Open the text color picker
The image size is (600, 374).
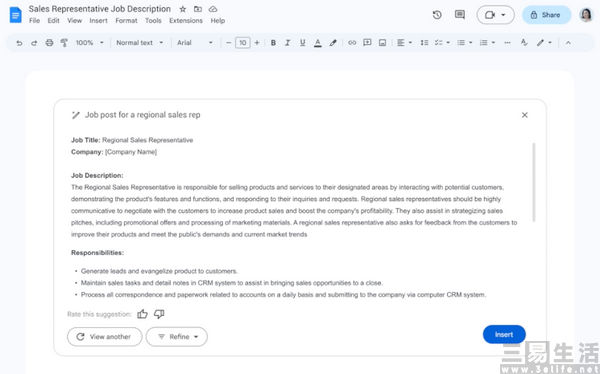click(318, 43)
